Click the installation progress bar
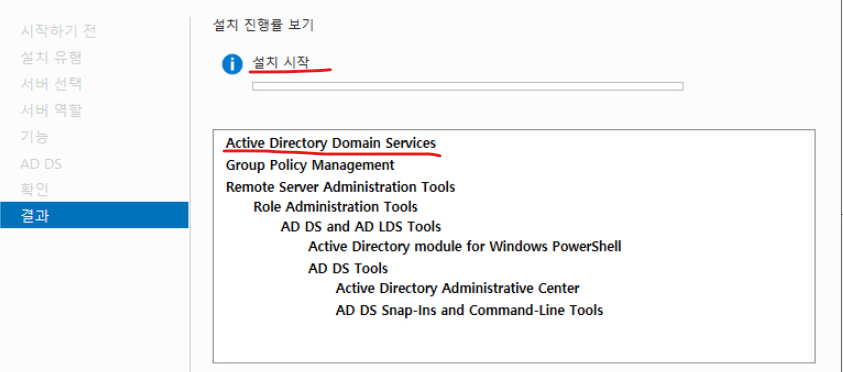 [468, 86]
